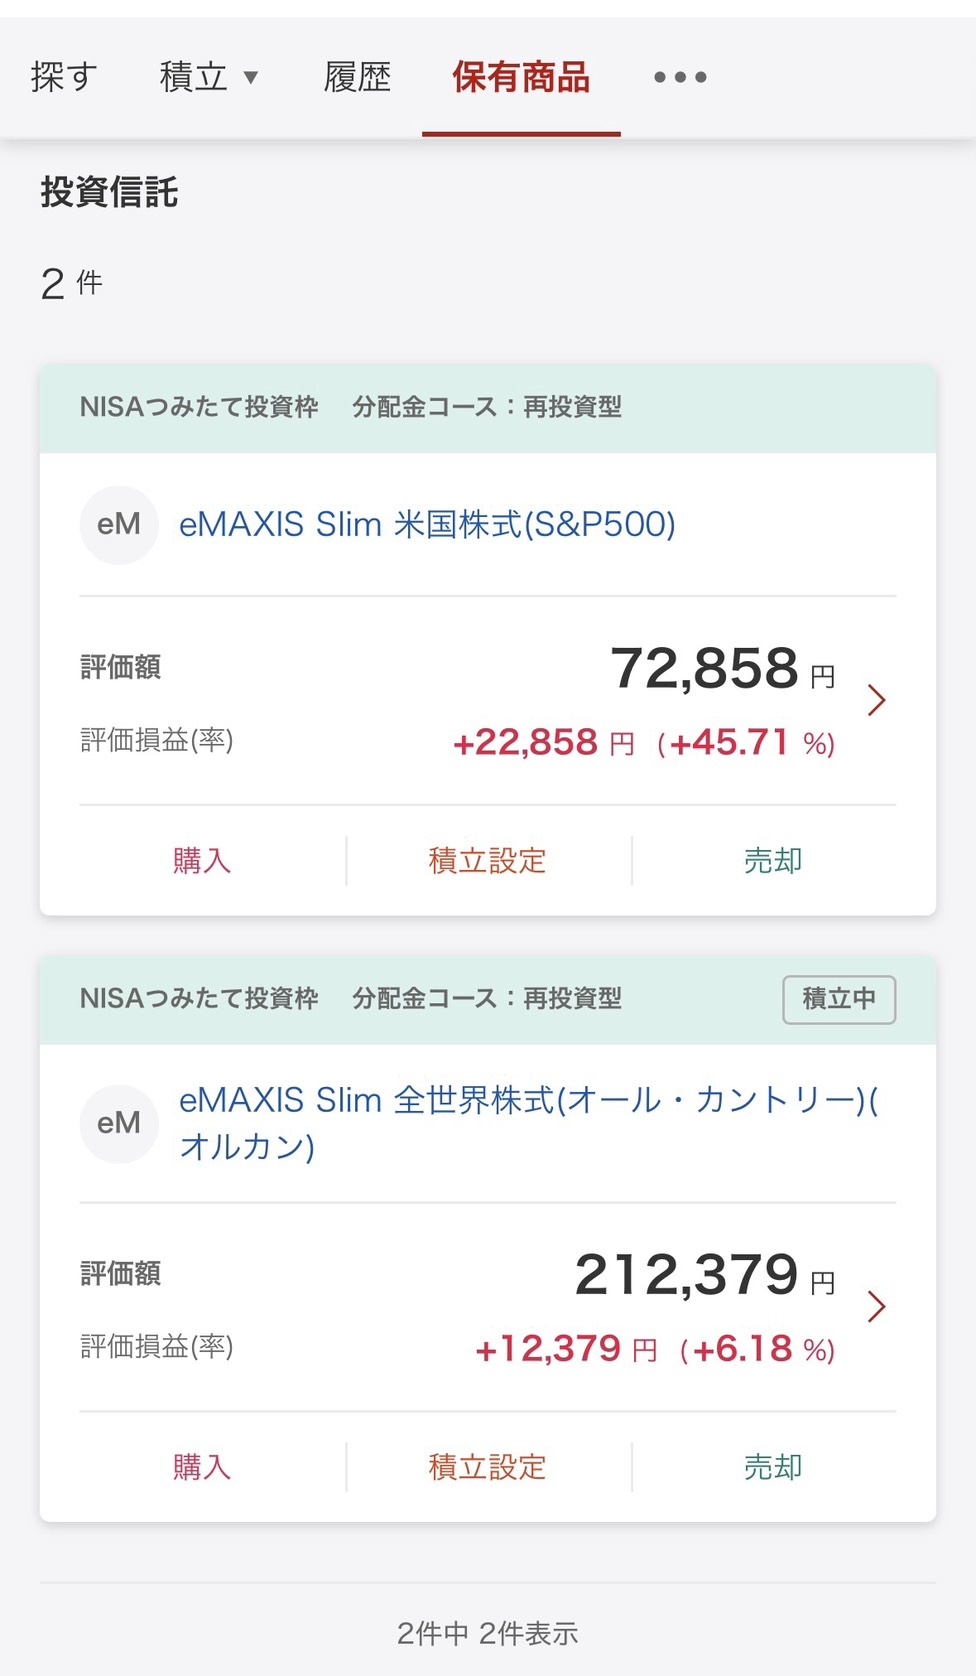Open eMAXIS Slim 米国株式(S&P500) fund link
976x1676 pixels.
(x=427, y=525)
